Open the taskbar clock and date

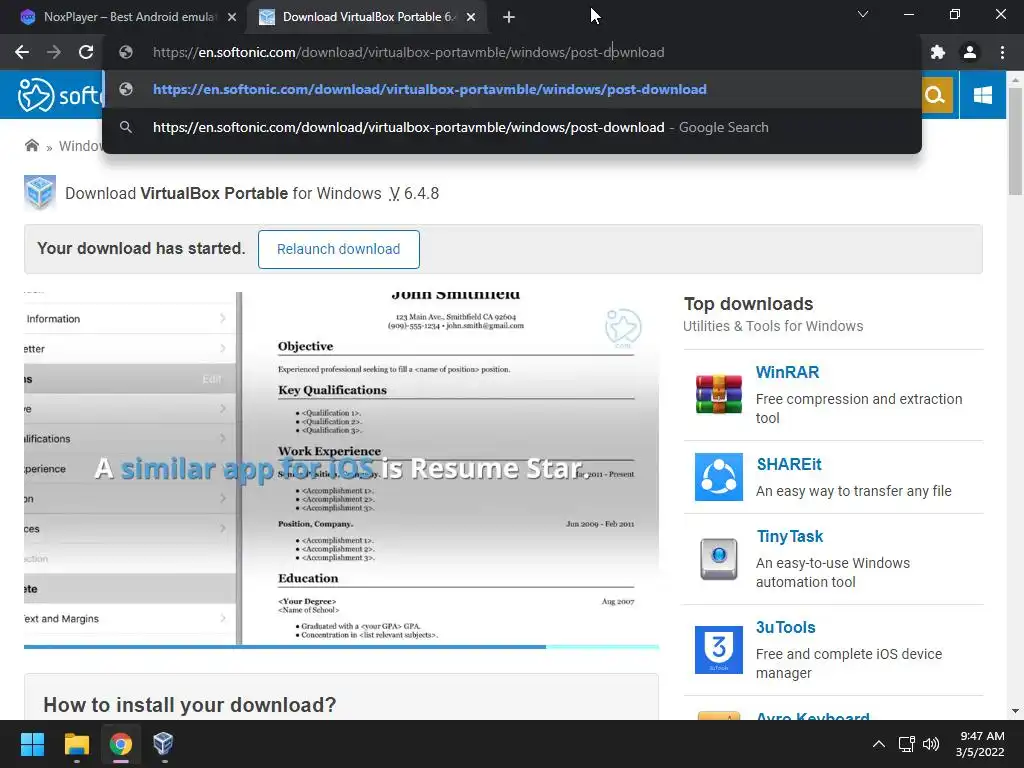pos(980,744)
